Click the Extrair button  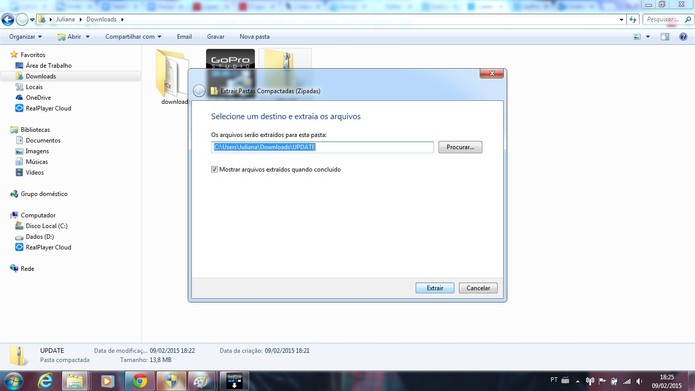(x=435, y=288)
